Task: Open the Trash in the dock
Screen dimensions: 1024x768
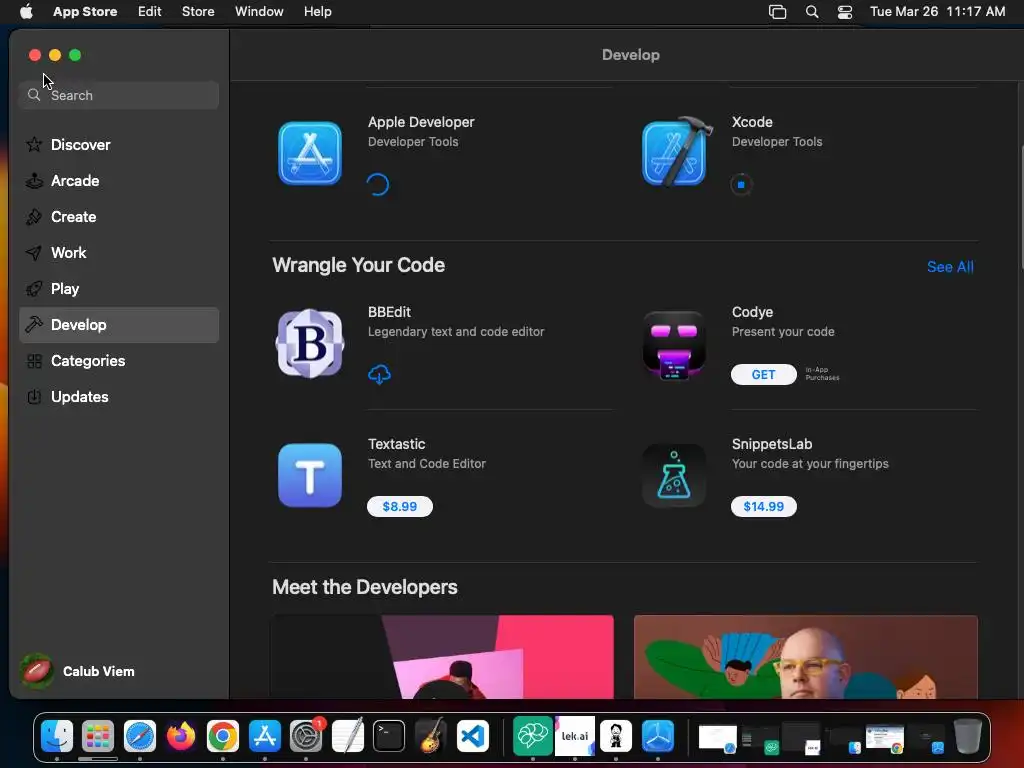Action: [968, 736]
